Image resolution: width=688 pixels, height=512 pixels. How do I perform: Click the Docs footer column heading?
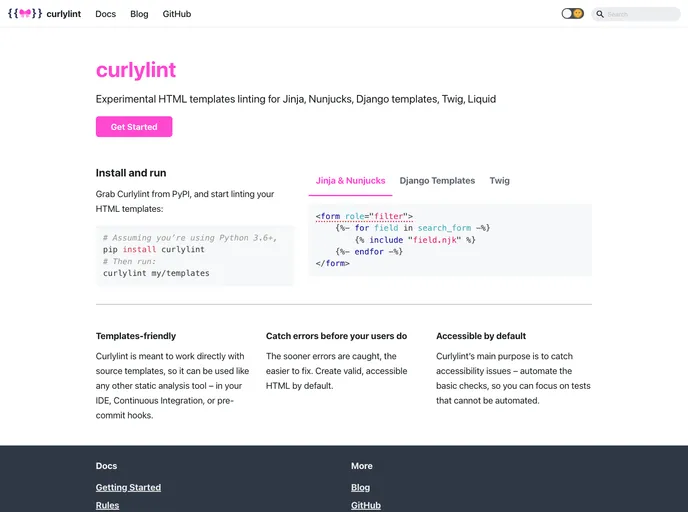[x=106, y=466]
